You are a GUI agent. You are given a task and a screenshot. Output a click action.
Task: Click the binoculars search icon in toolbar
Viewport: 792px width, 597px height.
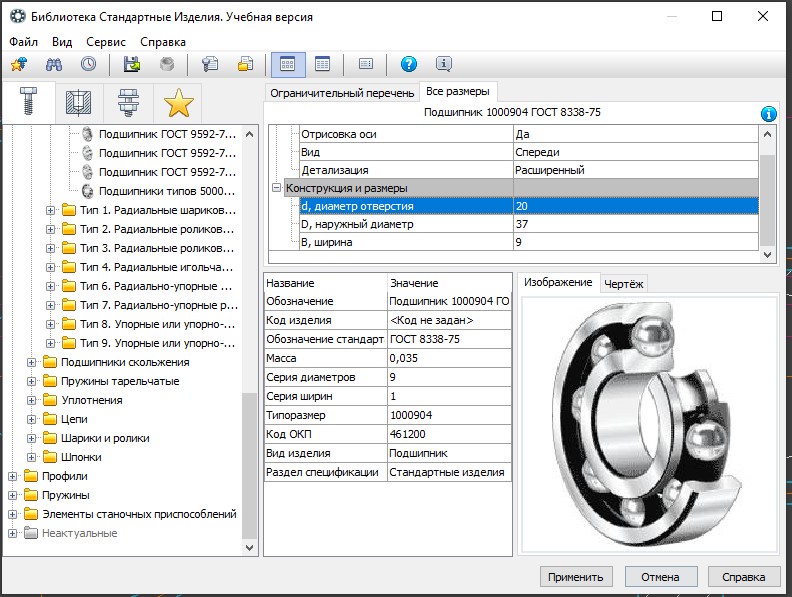[x=54, y=65]
